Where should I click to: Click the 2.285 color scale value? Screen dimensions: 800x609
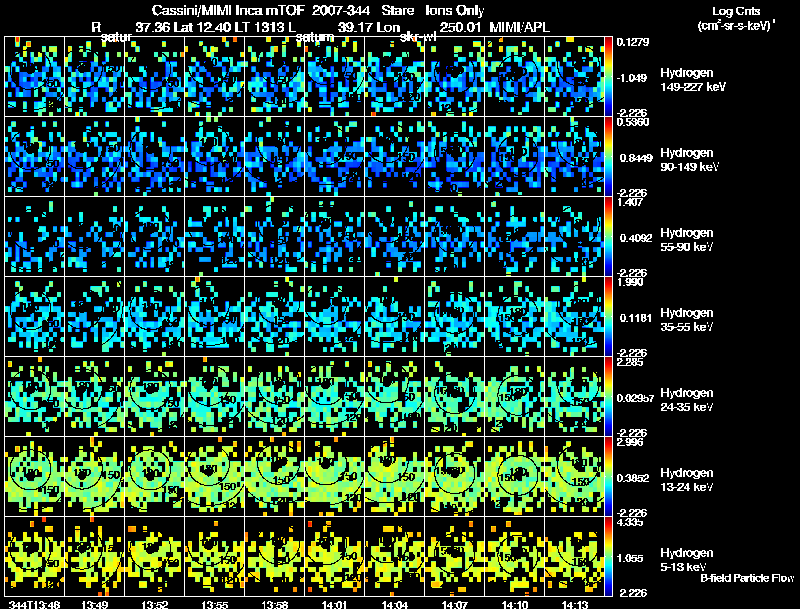630,363
